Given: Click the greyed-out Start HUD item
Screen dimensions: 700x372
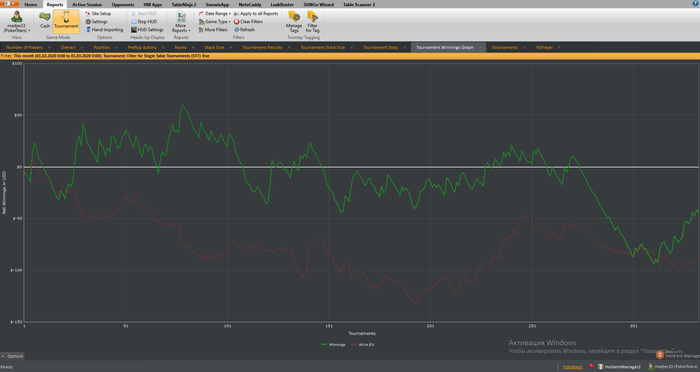Looking at the screenshot, I should [x=144, y=13].
